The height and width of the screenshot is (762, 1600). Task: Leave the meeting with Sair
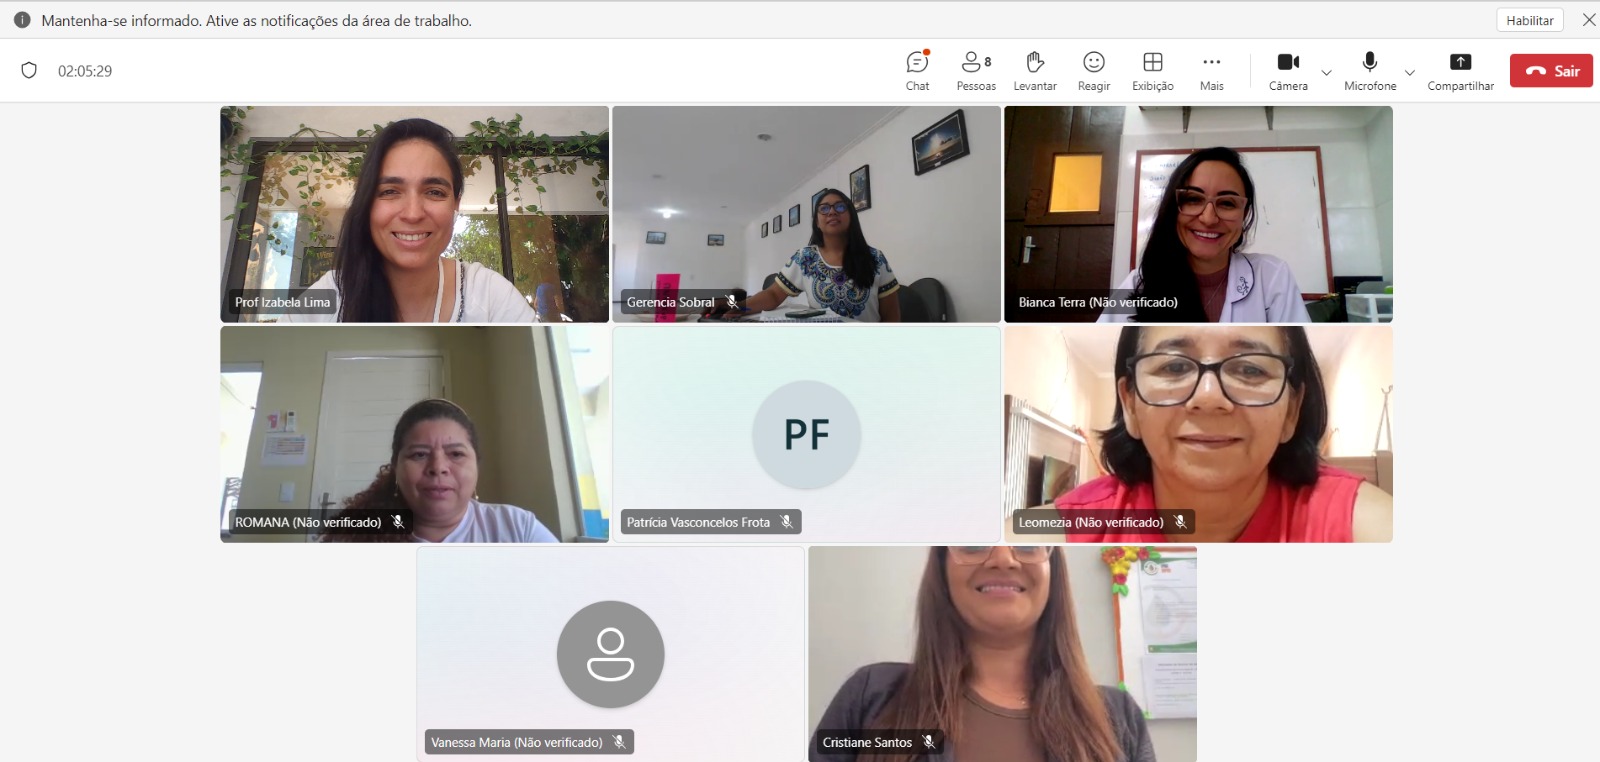1551,70
